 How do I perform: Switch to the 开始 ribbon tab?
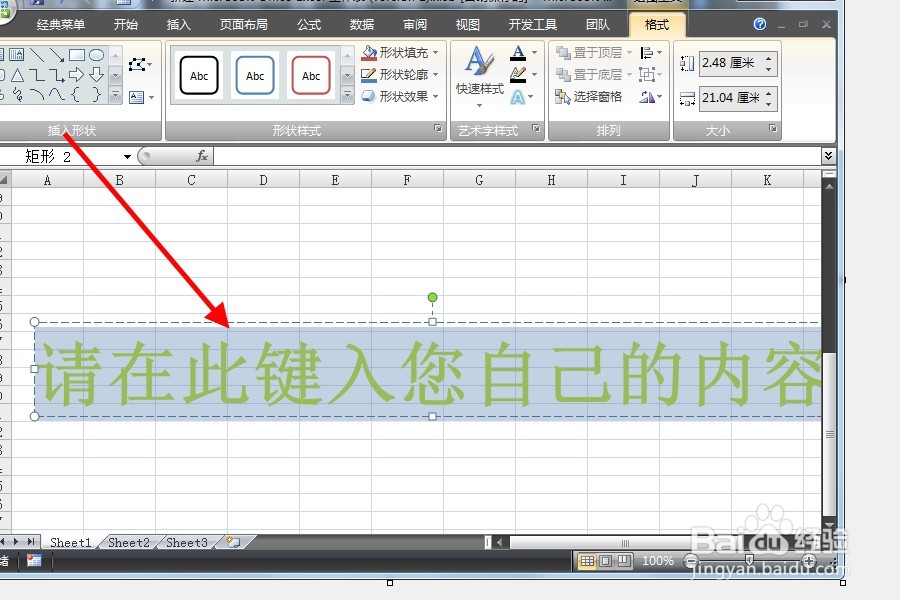click(x=126, y=23)
